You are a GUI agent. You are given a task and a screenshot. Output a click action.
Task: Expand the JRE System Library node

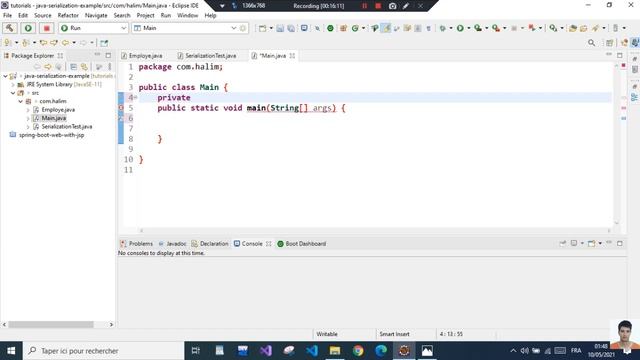tap(13, 84)
